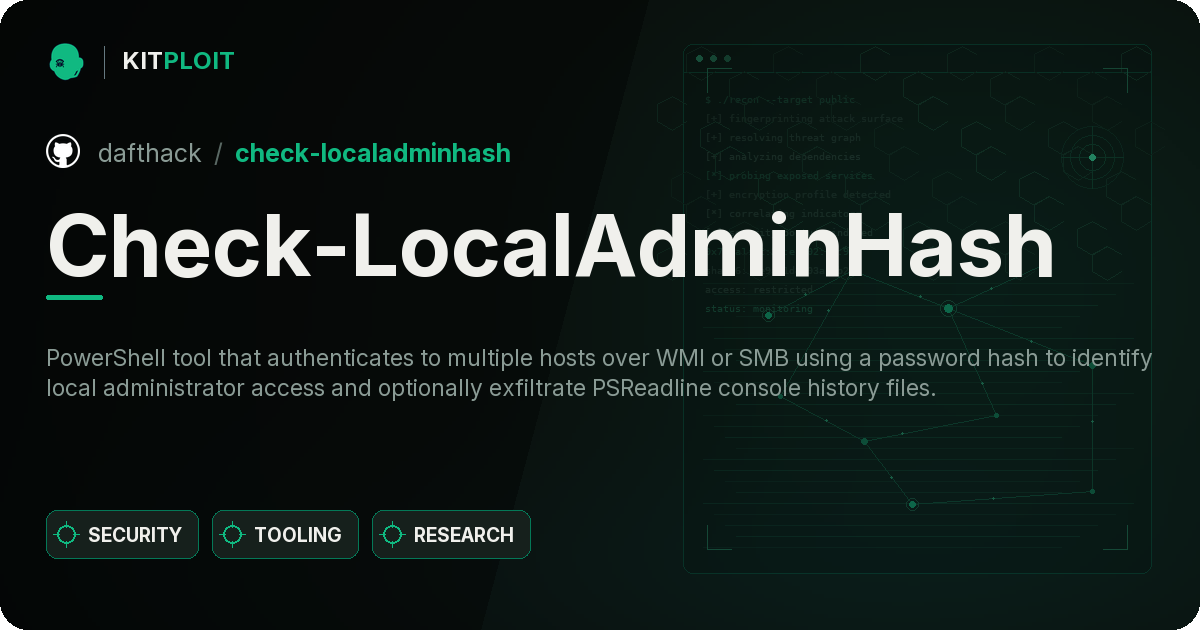Select the Check-LocalAdminHash main title
Screen dimensions: 1200x630
pos(551,246)
